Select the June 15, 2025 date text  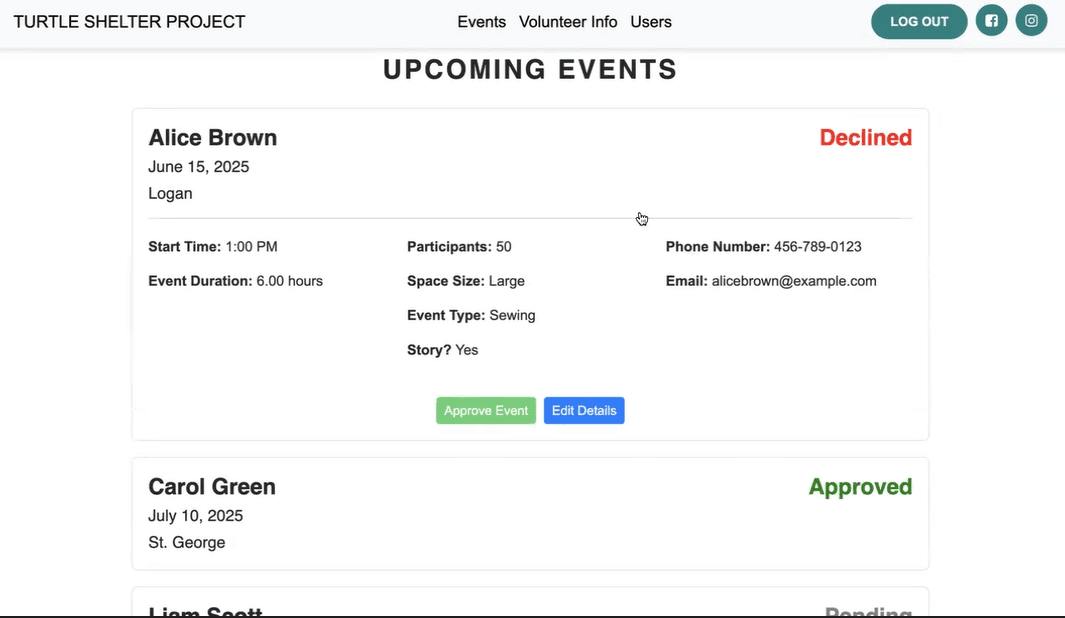[x=199, y=167]
